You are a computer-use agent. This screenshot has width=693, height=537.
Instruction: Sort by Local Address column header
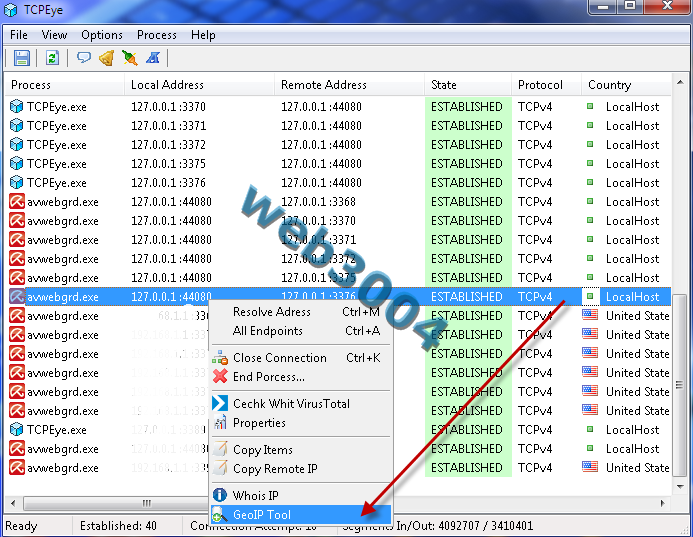199,84
